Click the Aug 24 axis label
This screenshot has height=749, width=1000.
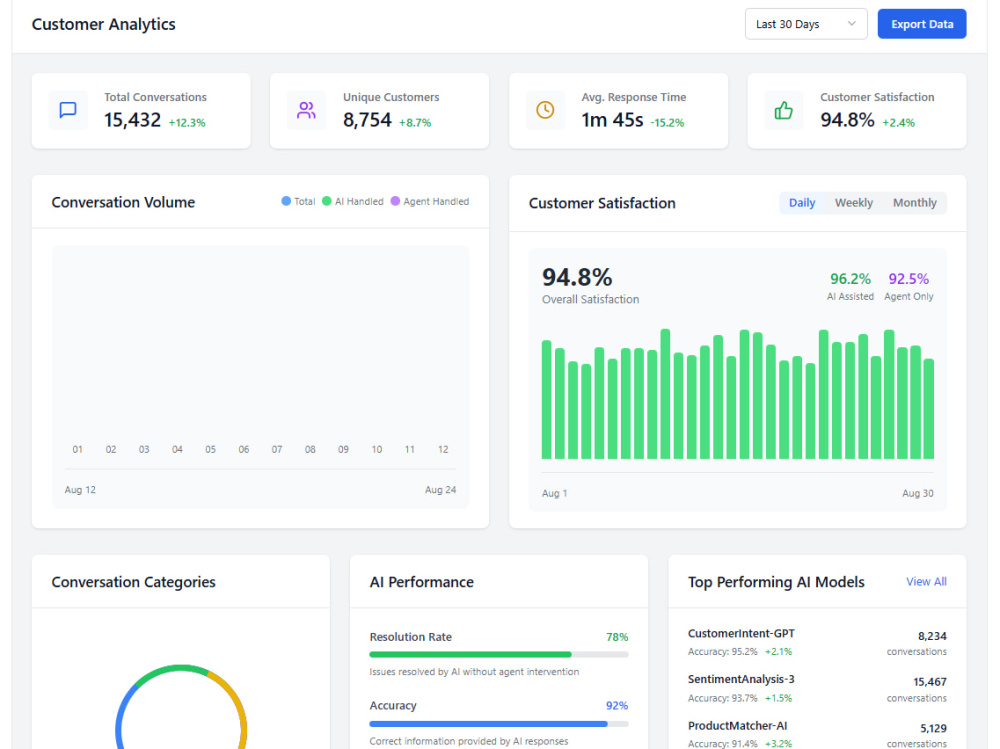441,490
